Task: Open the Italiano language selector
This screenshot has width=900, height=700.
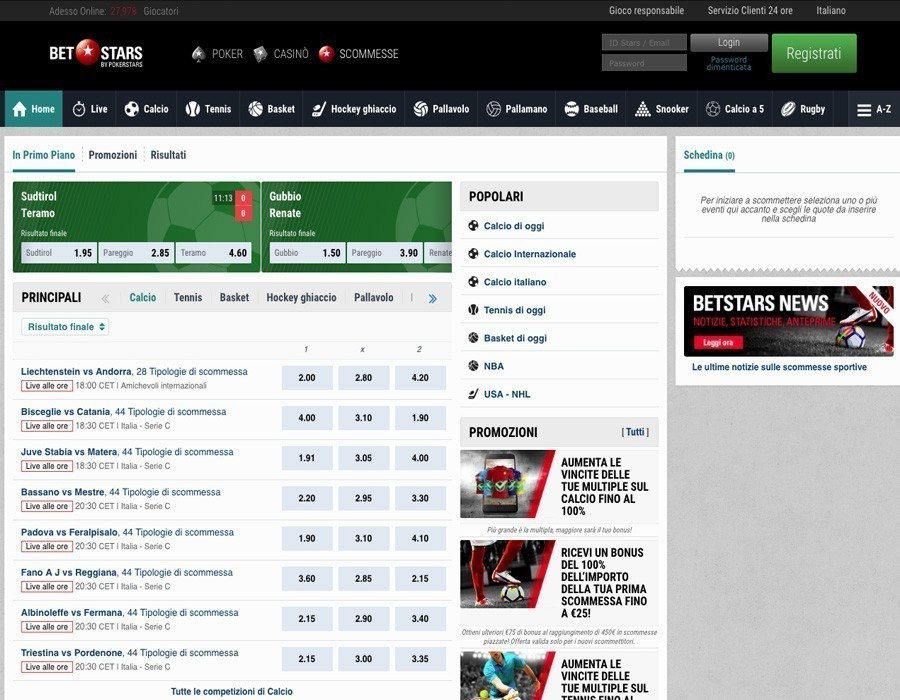Action: click(x=831, y=10)
